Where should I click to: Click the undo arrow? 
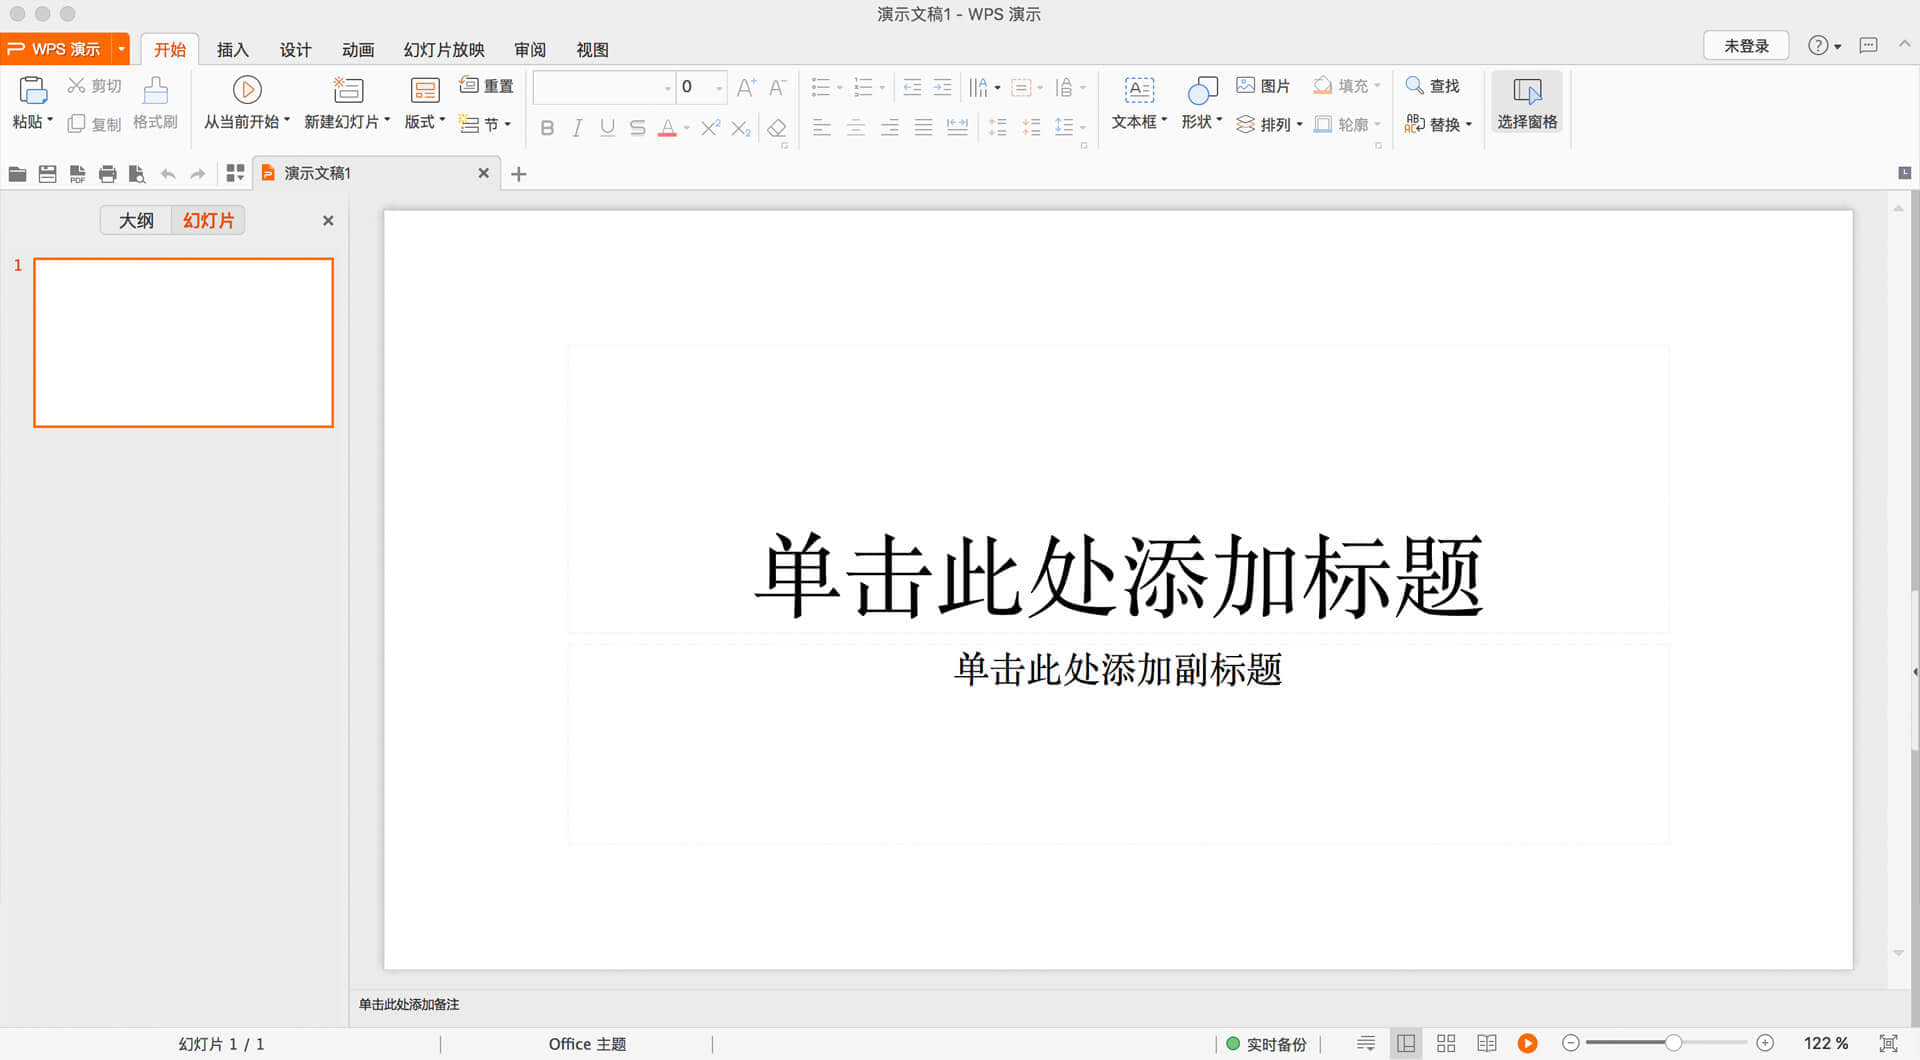[x=168, y=174]
